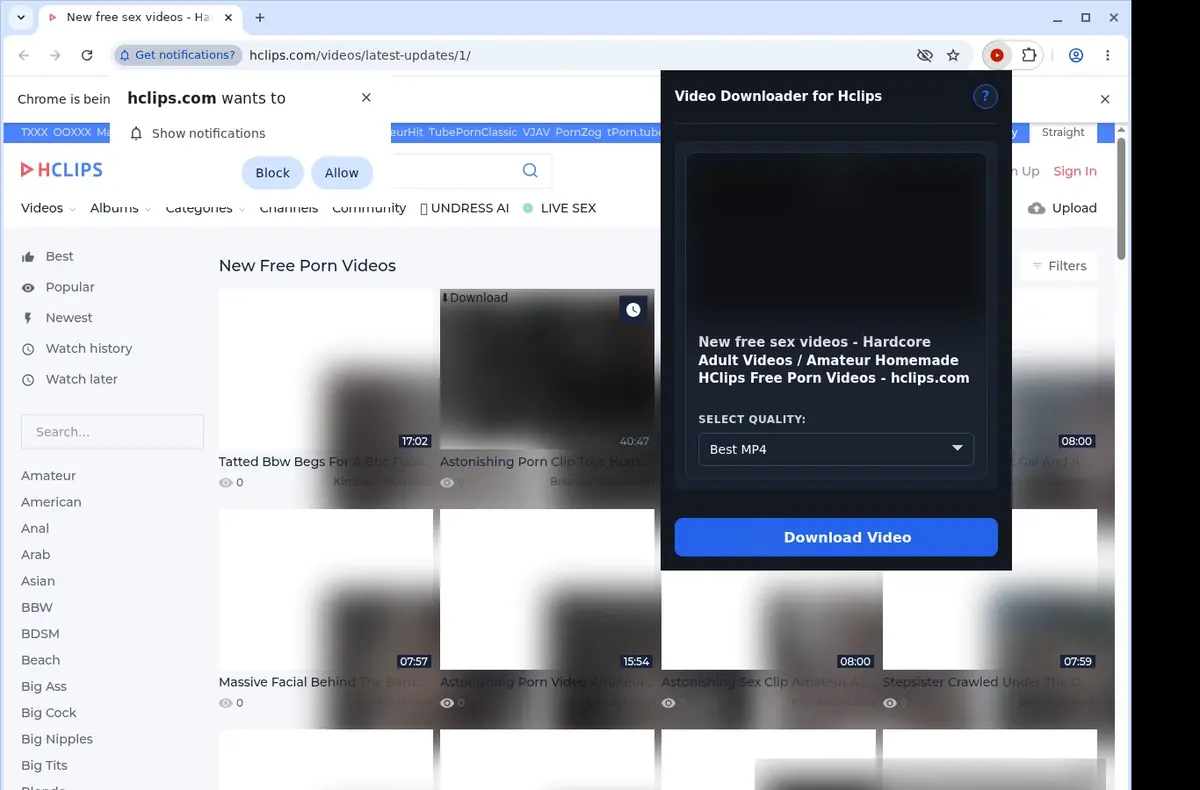Allow notifications from the site
Screen dimensions: 1200x790
pyautogui.click(x=341, y=173)
